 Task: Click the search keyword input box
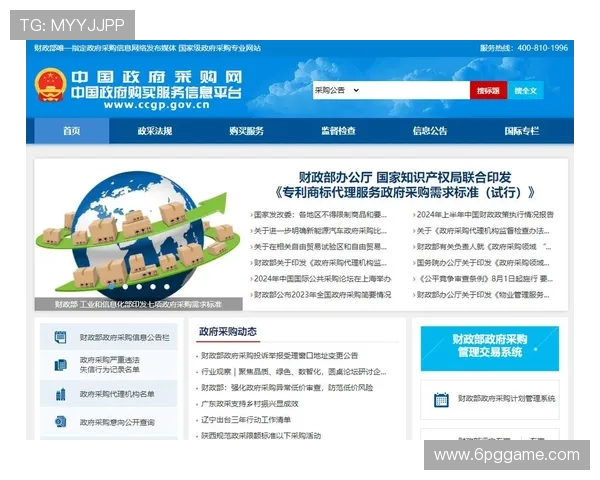pyautogui.click(x=415, y=90)
